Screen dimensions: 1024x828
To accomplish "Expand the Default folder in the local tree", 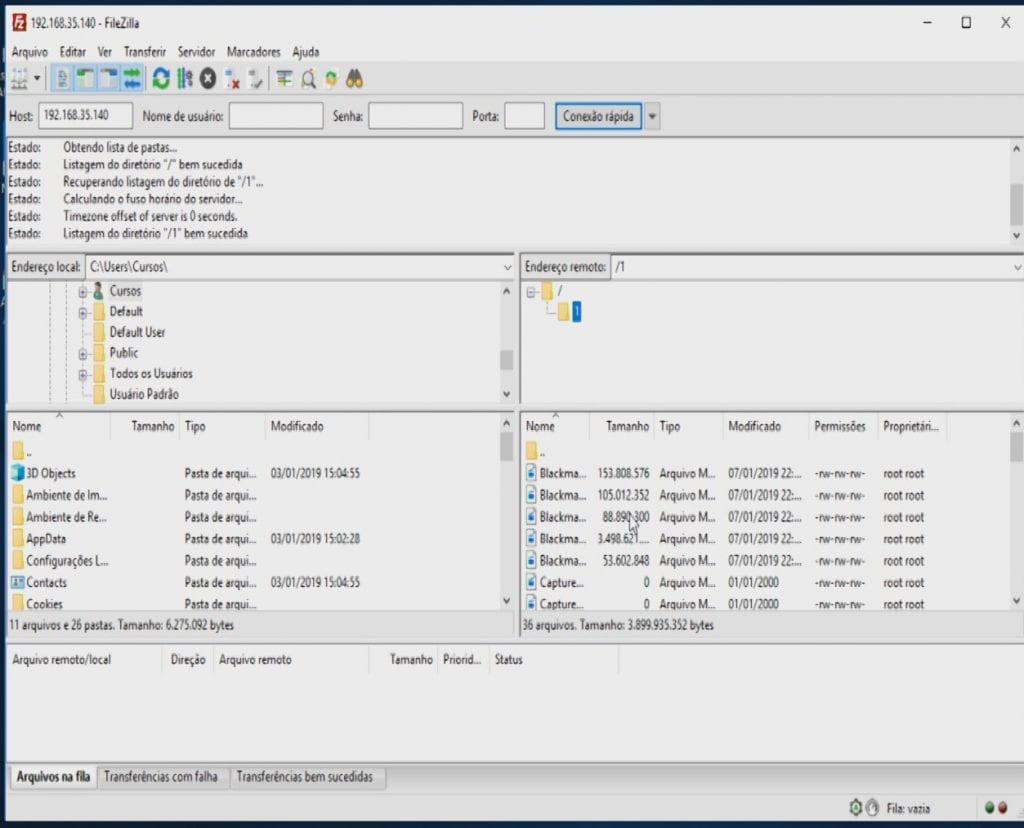I will point(83,313).
